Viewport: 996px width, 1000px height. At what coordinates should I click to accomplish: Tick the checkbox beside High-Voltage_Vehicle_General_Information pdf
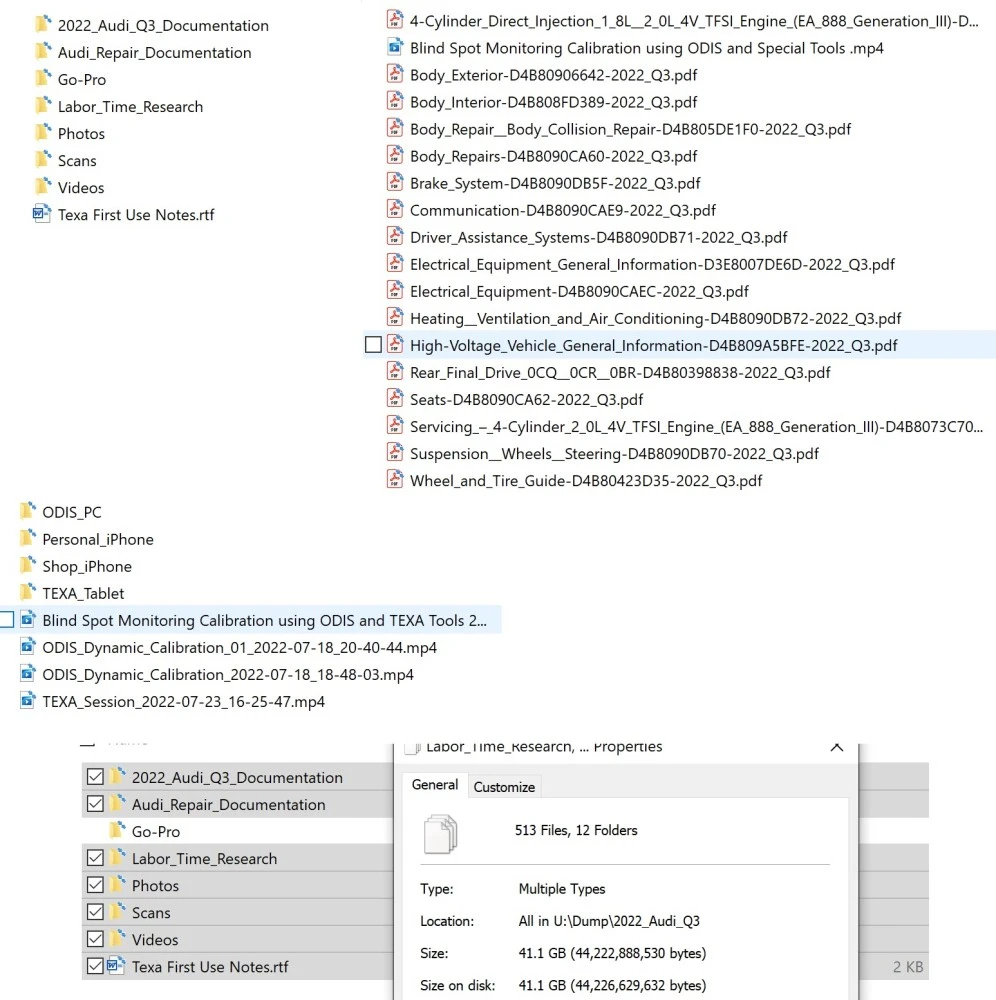tap(373, 345)
